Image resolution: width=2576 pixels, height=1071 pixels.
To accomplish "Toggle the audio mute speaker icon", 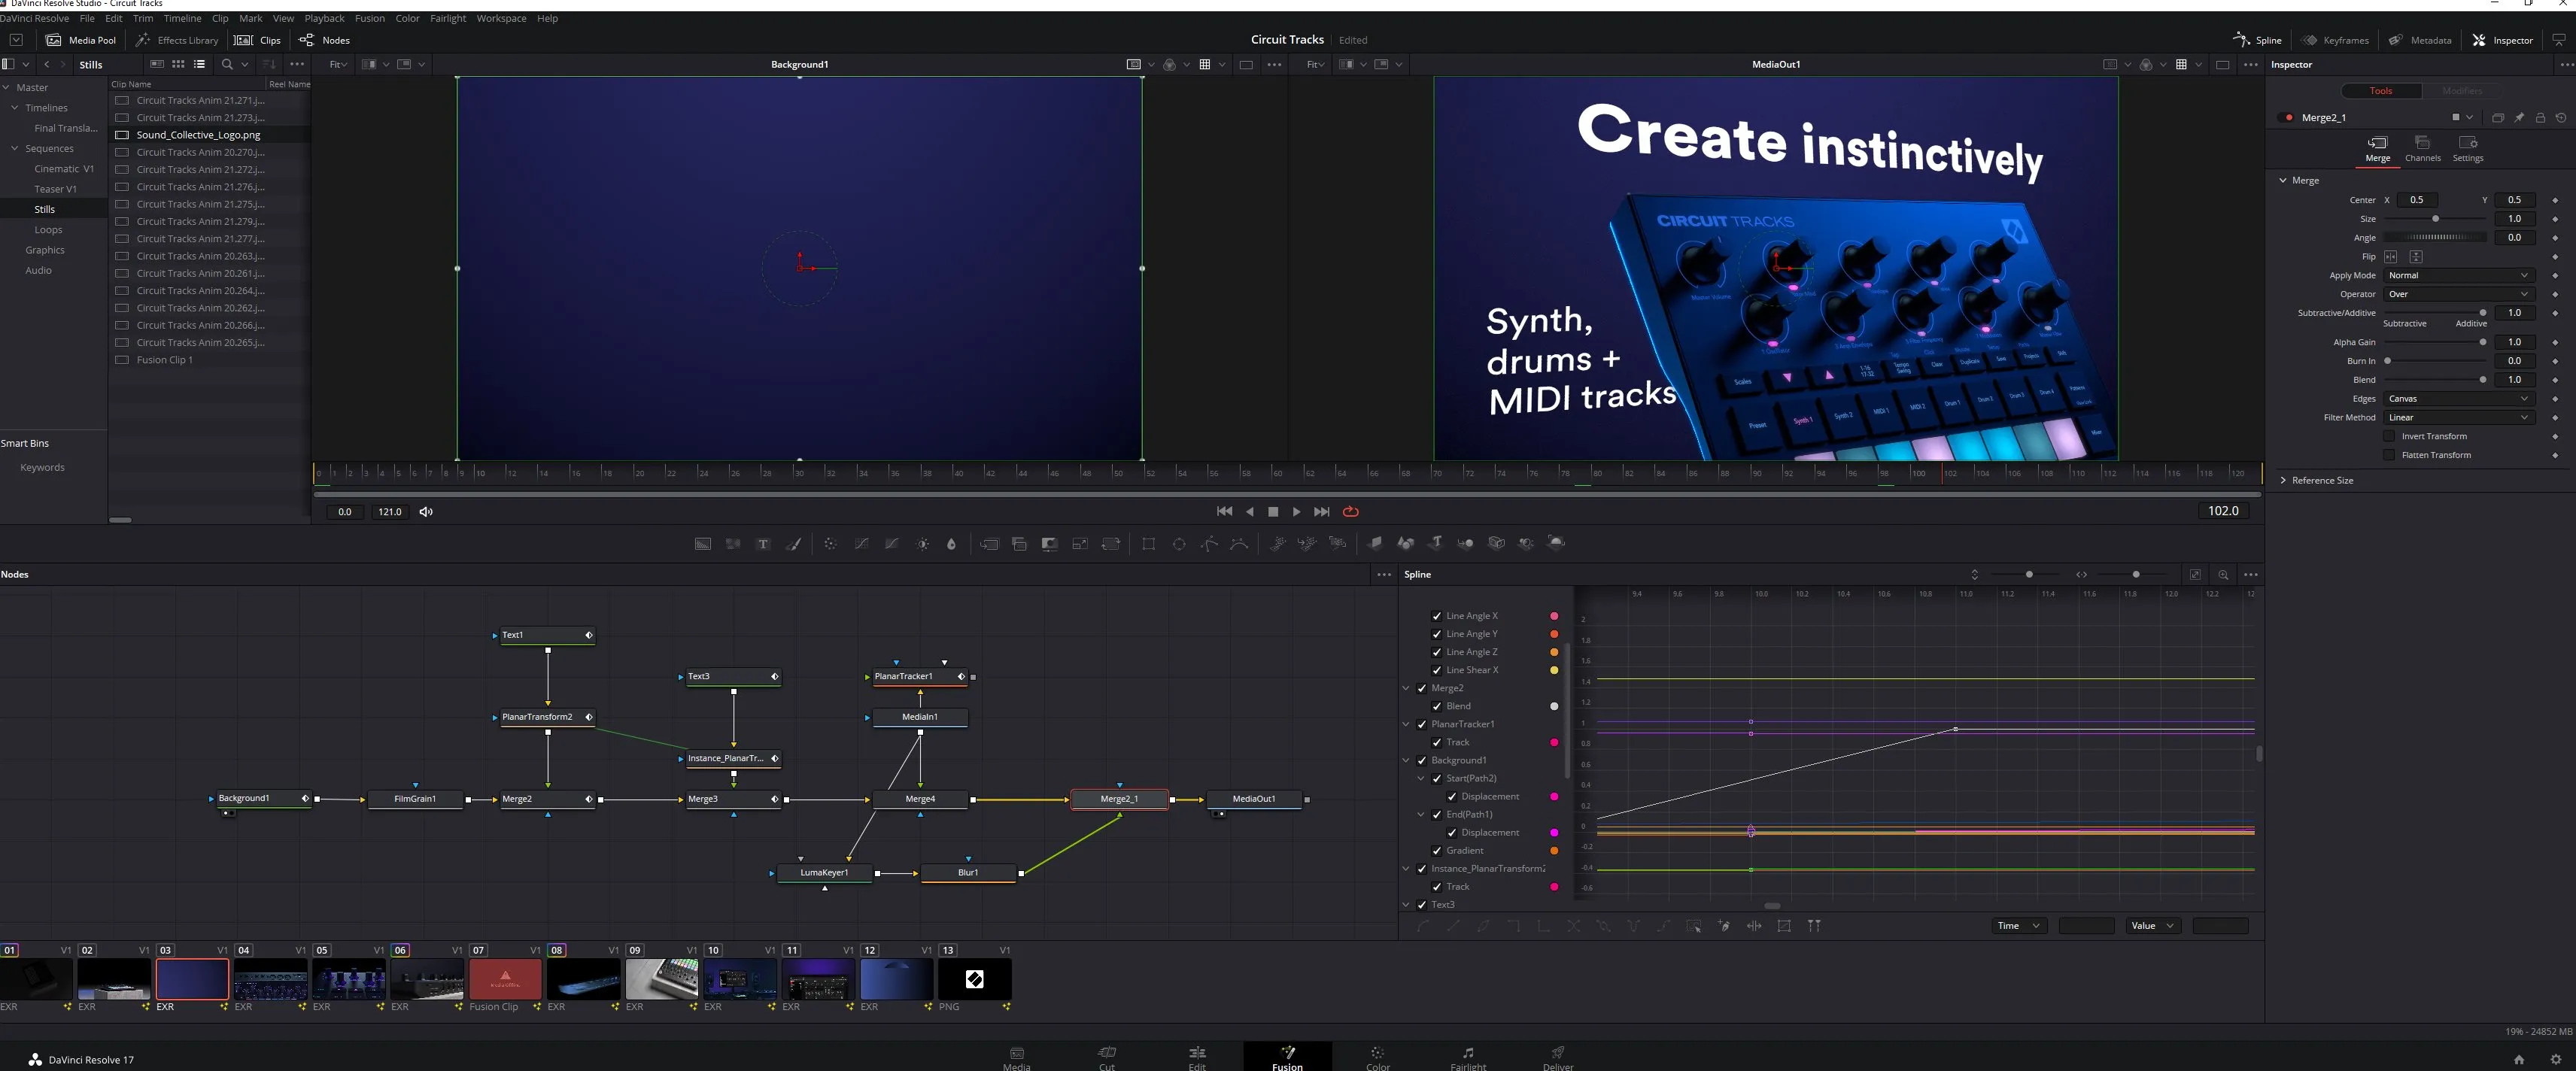I will [x=426, y=512].
